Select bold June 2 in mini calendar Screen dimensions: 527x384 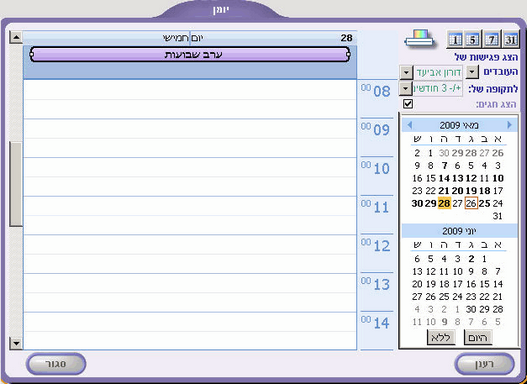471,259
